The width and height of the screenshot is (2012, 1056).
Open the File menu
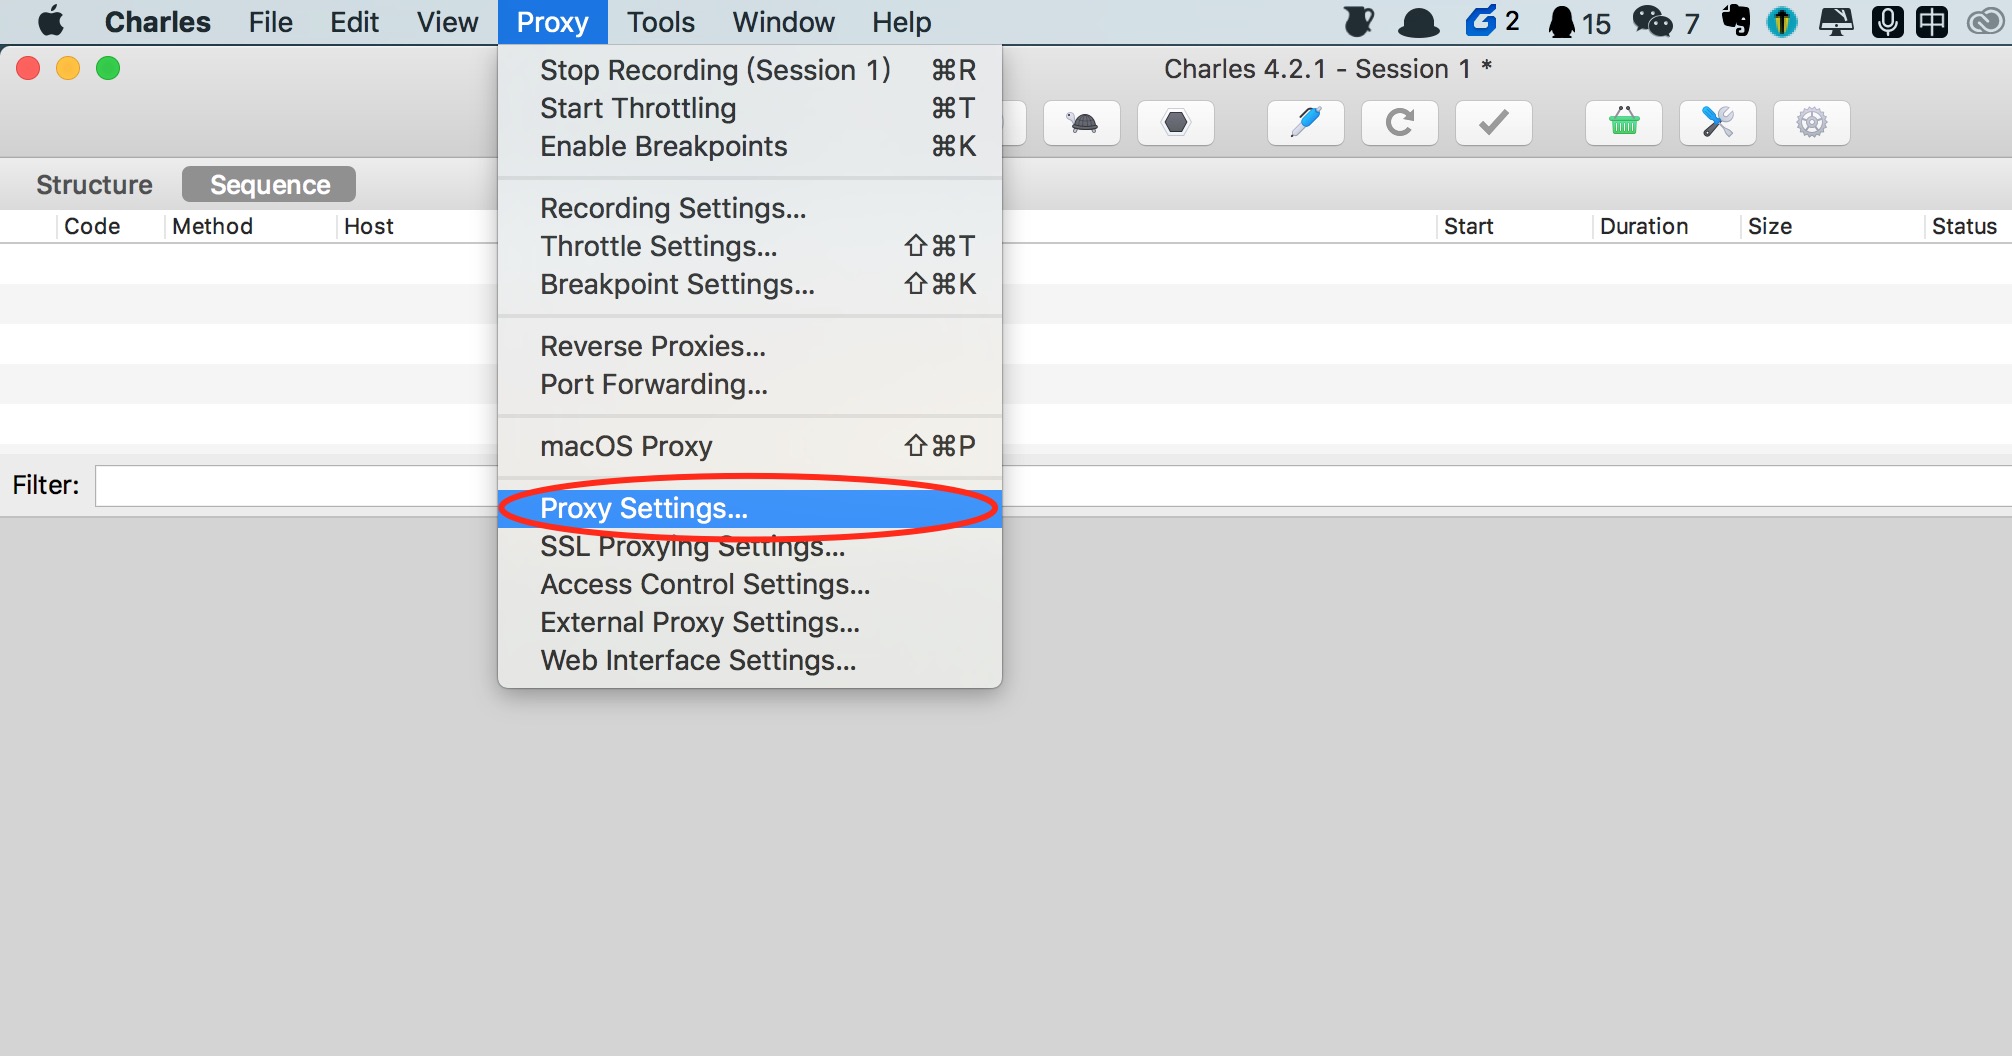click(270, 22)
